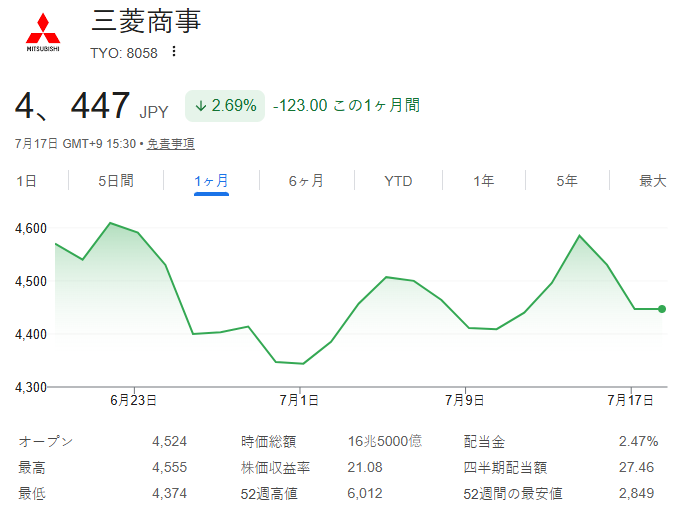Click the 最低 label

[32, 493]
